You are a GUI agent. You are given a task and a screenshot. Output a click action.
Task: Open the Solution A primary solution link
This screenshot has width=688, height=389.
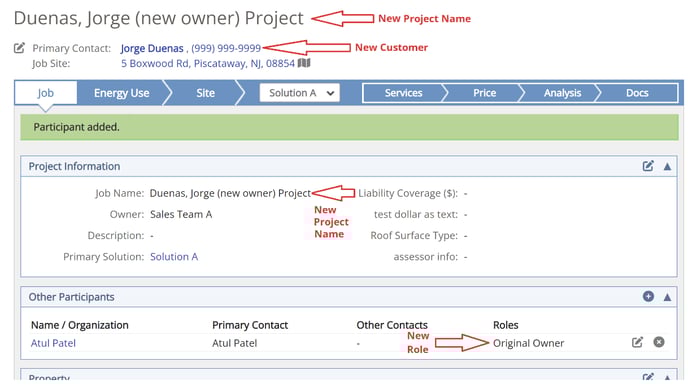click(x=174, y=257)
